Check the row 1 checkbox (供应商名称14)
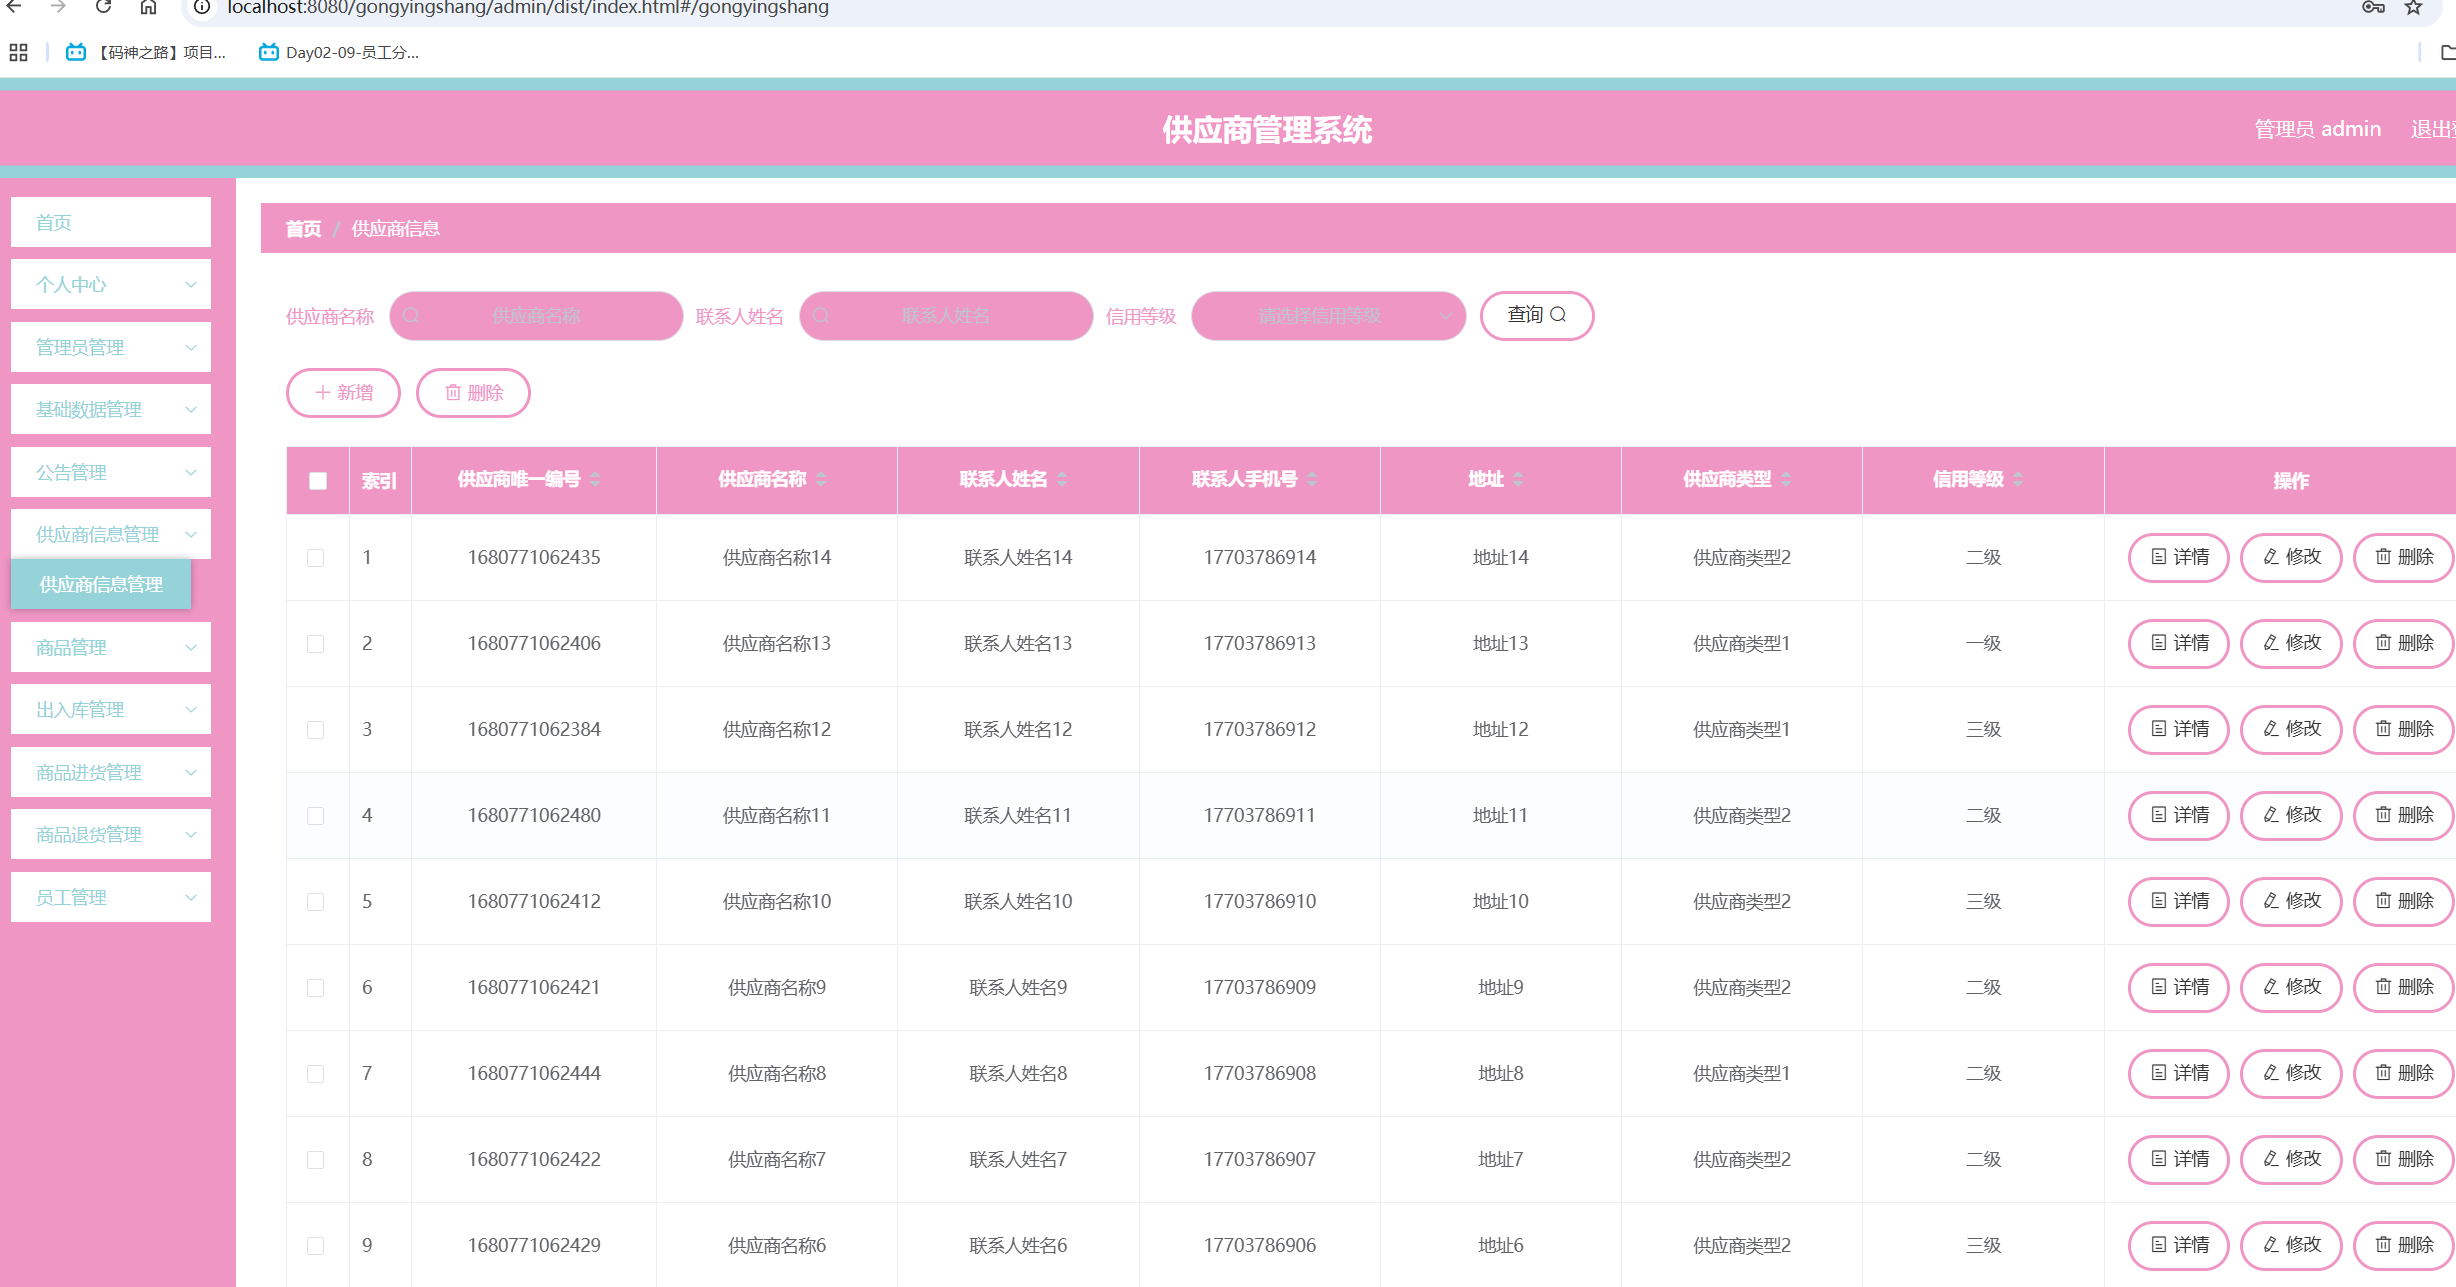 (315, 558)
